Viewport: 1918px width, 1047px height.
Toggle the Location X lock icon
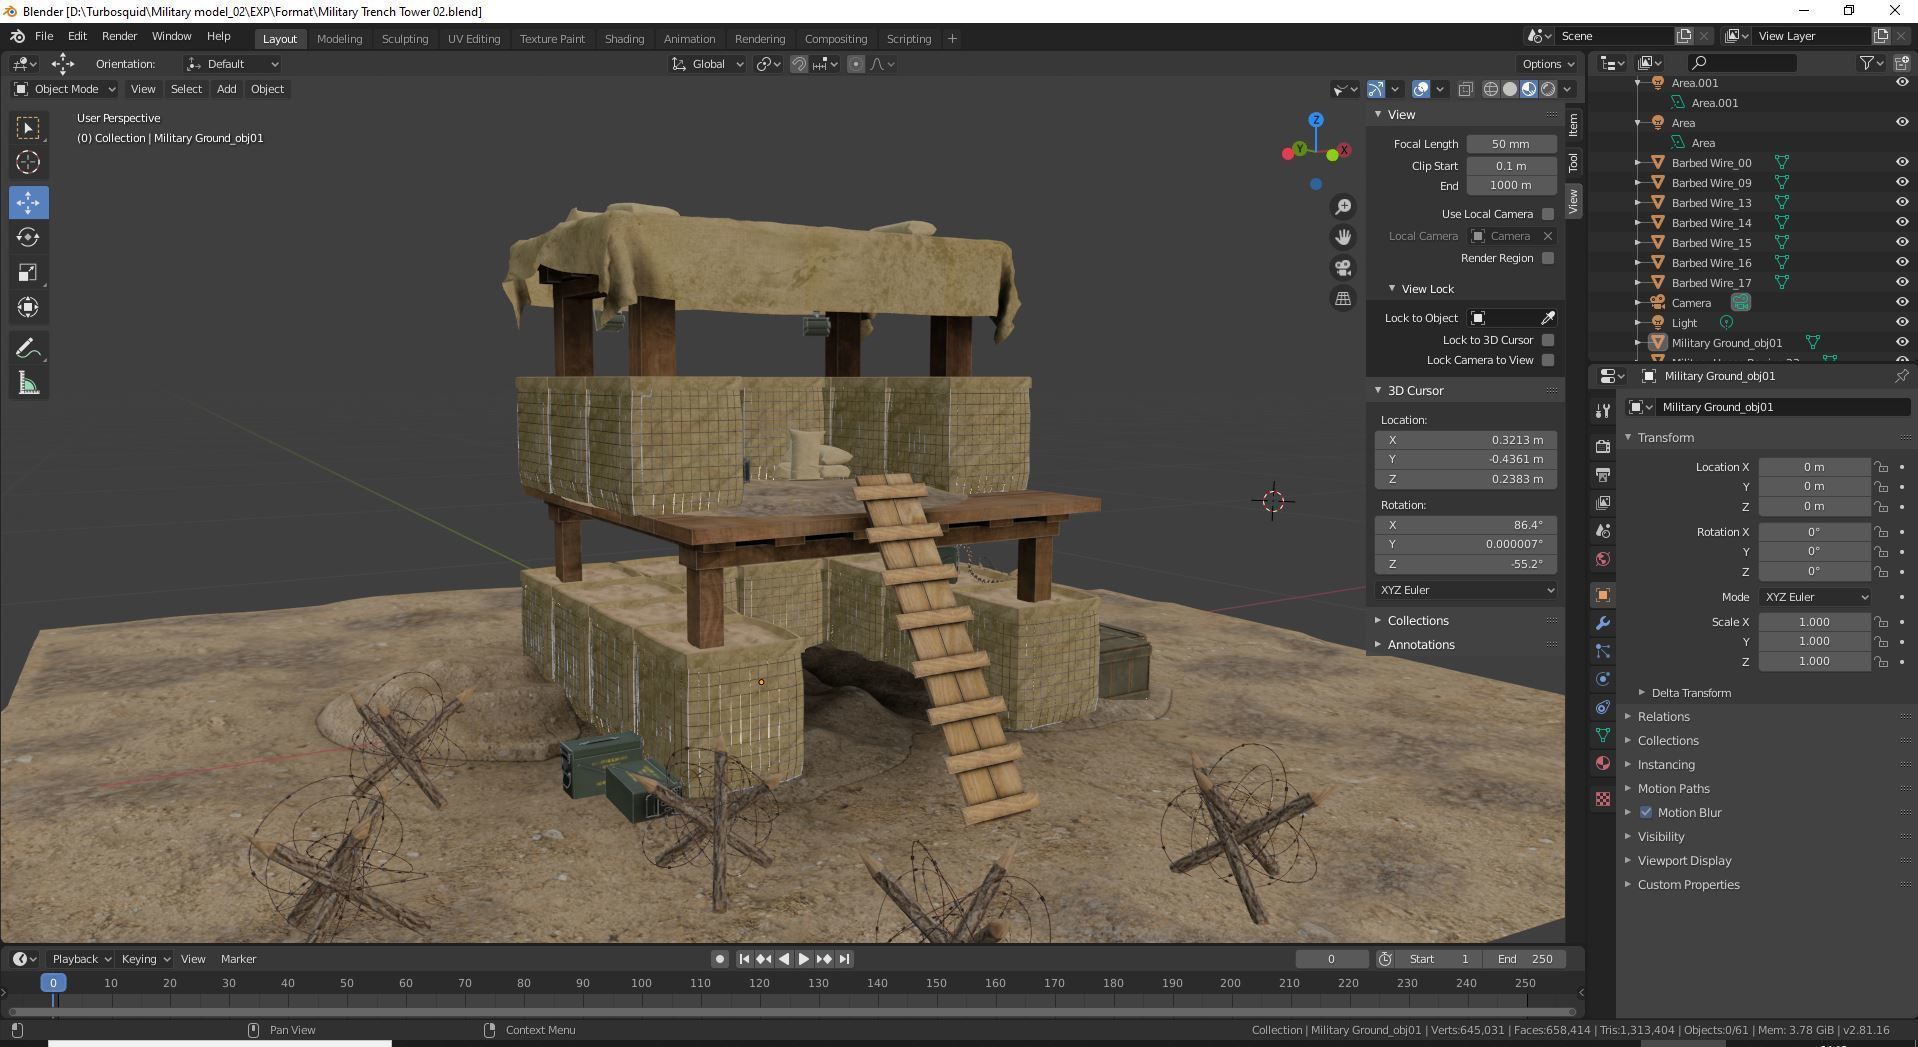coord(1881,467)
